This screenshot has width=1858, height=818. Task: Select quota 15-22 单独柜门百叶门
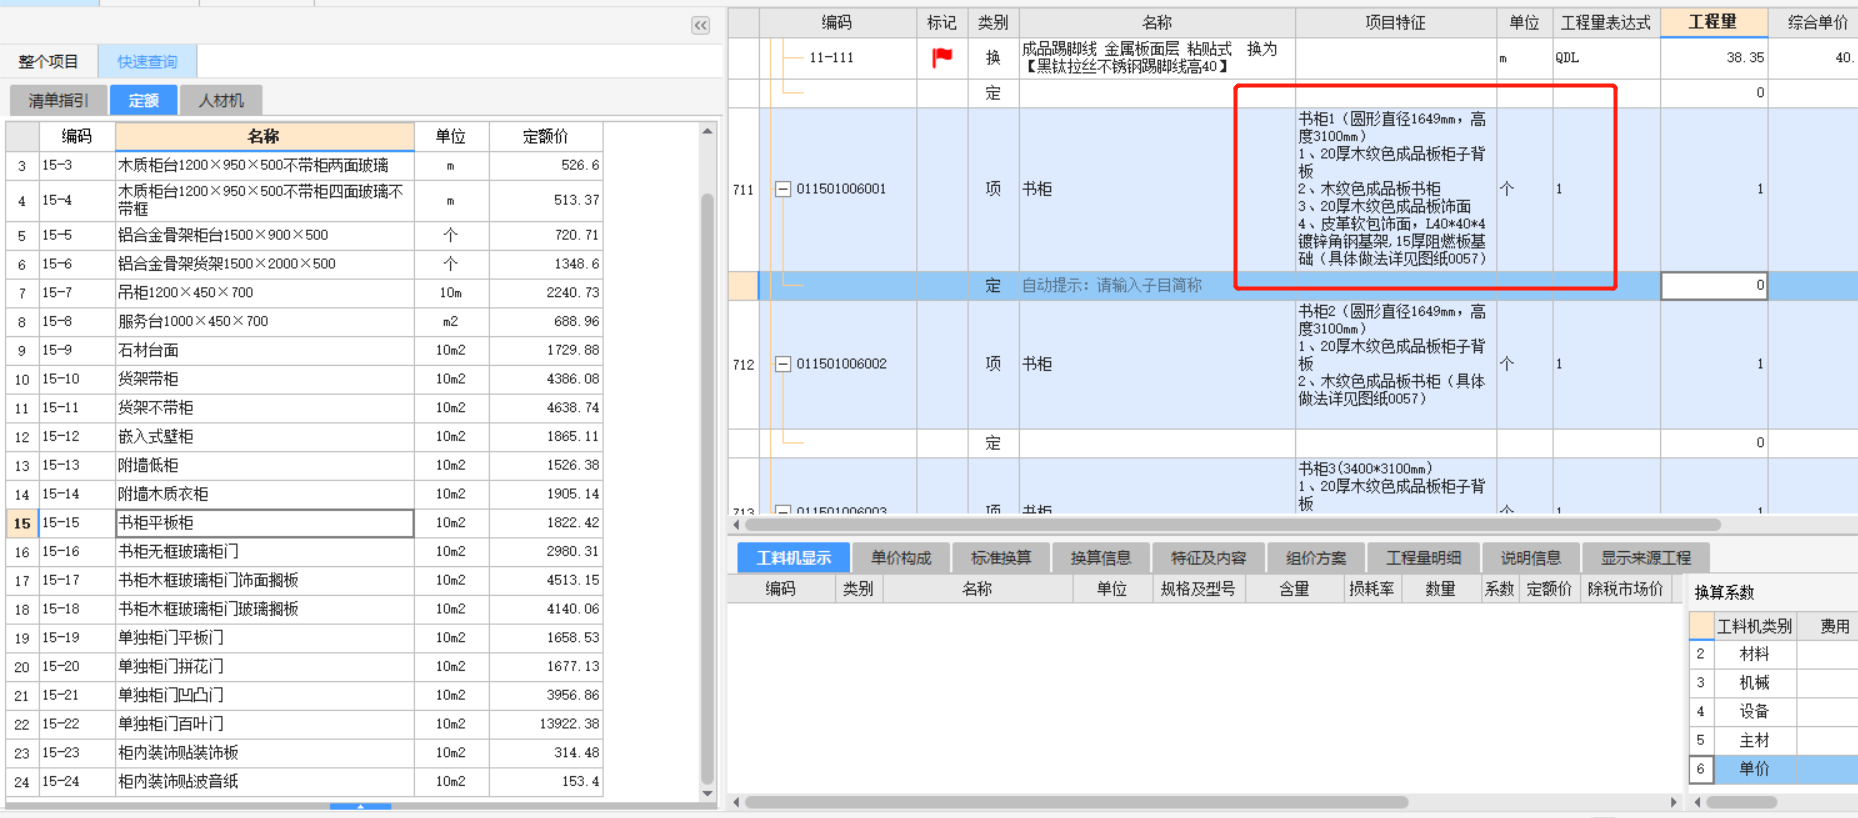[x=265, y=724]
